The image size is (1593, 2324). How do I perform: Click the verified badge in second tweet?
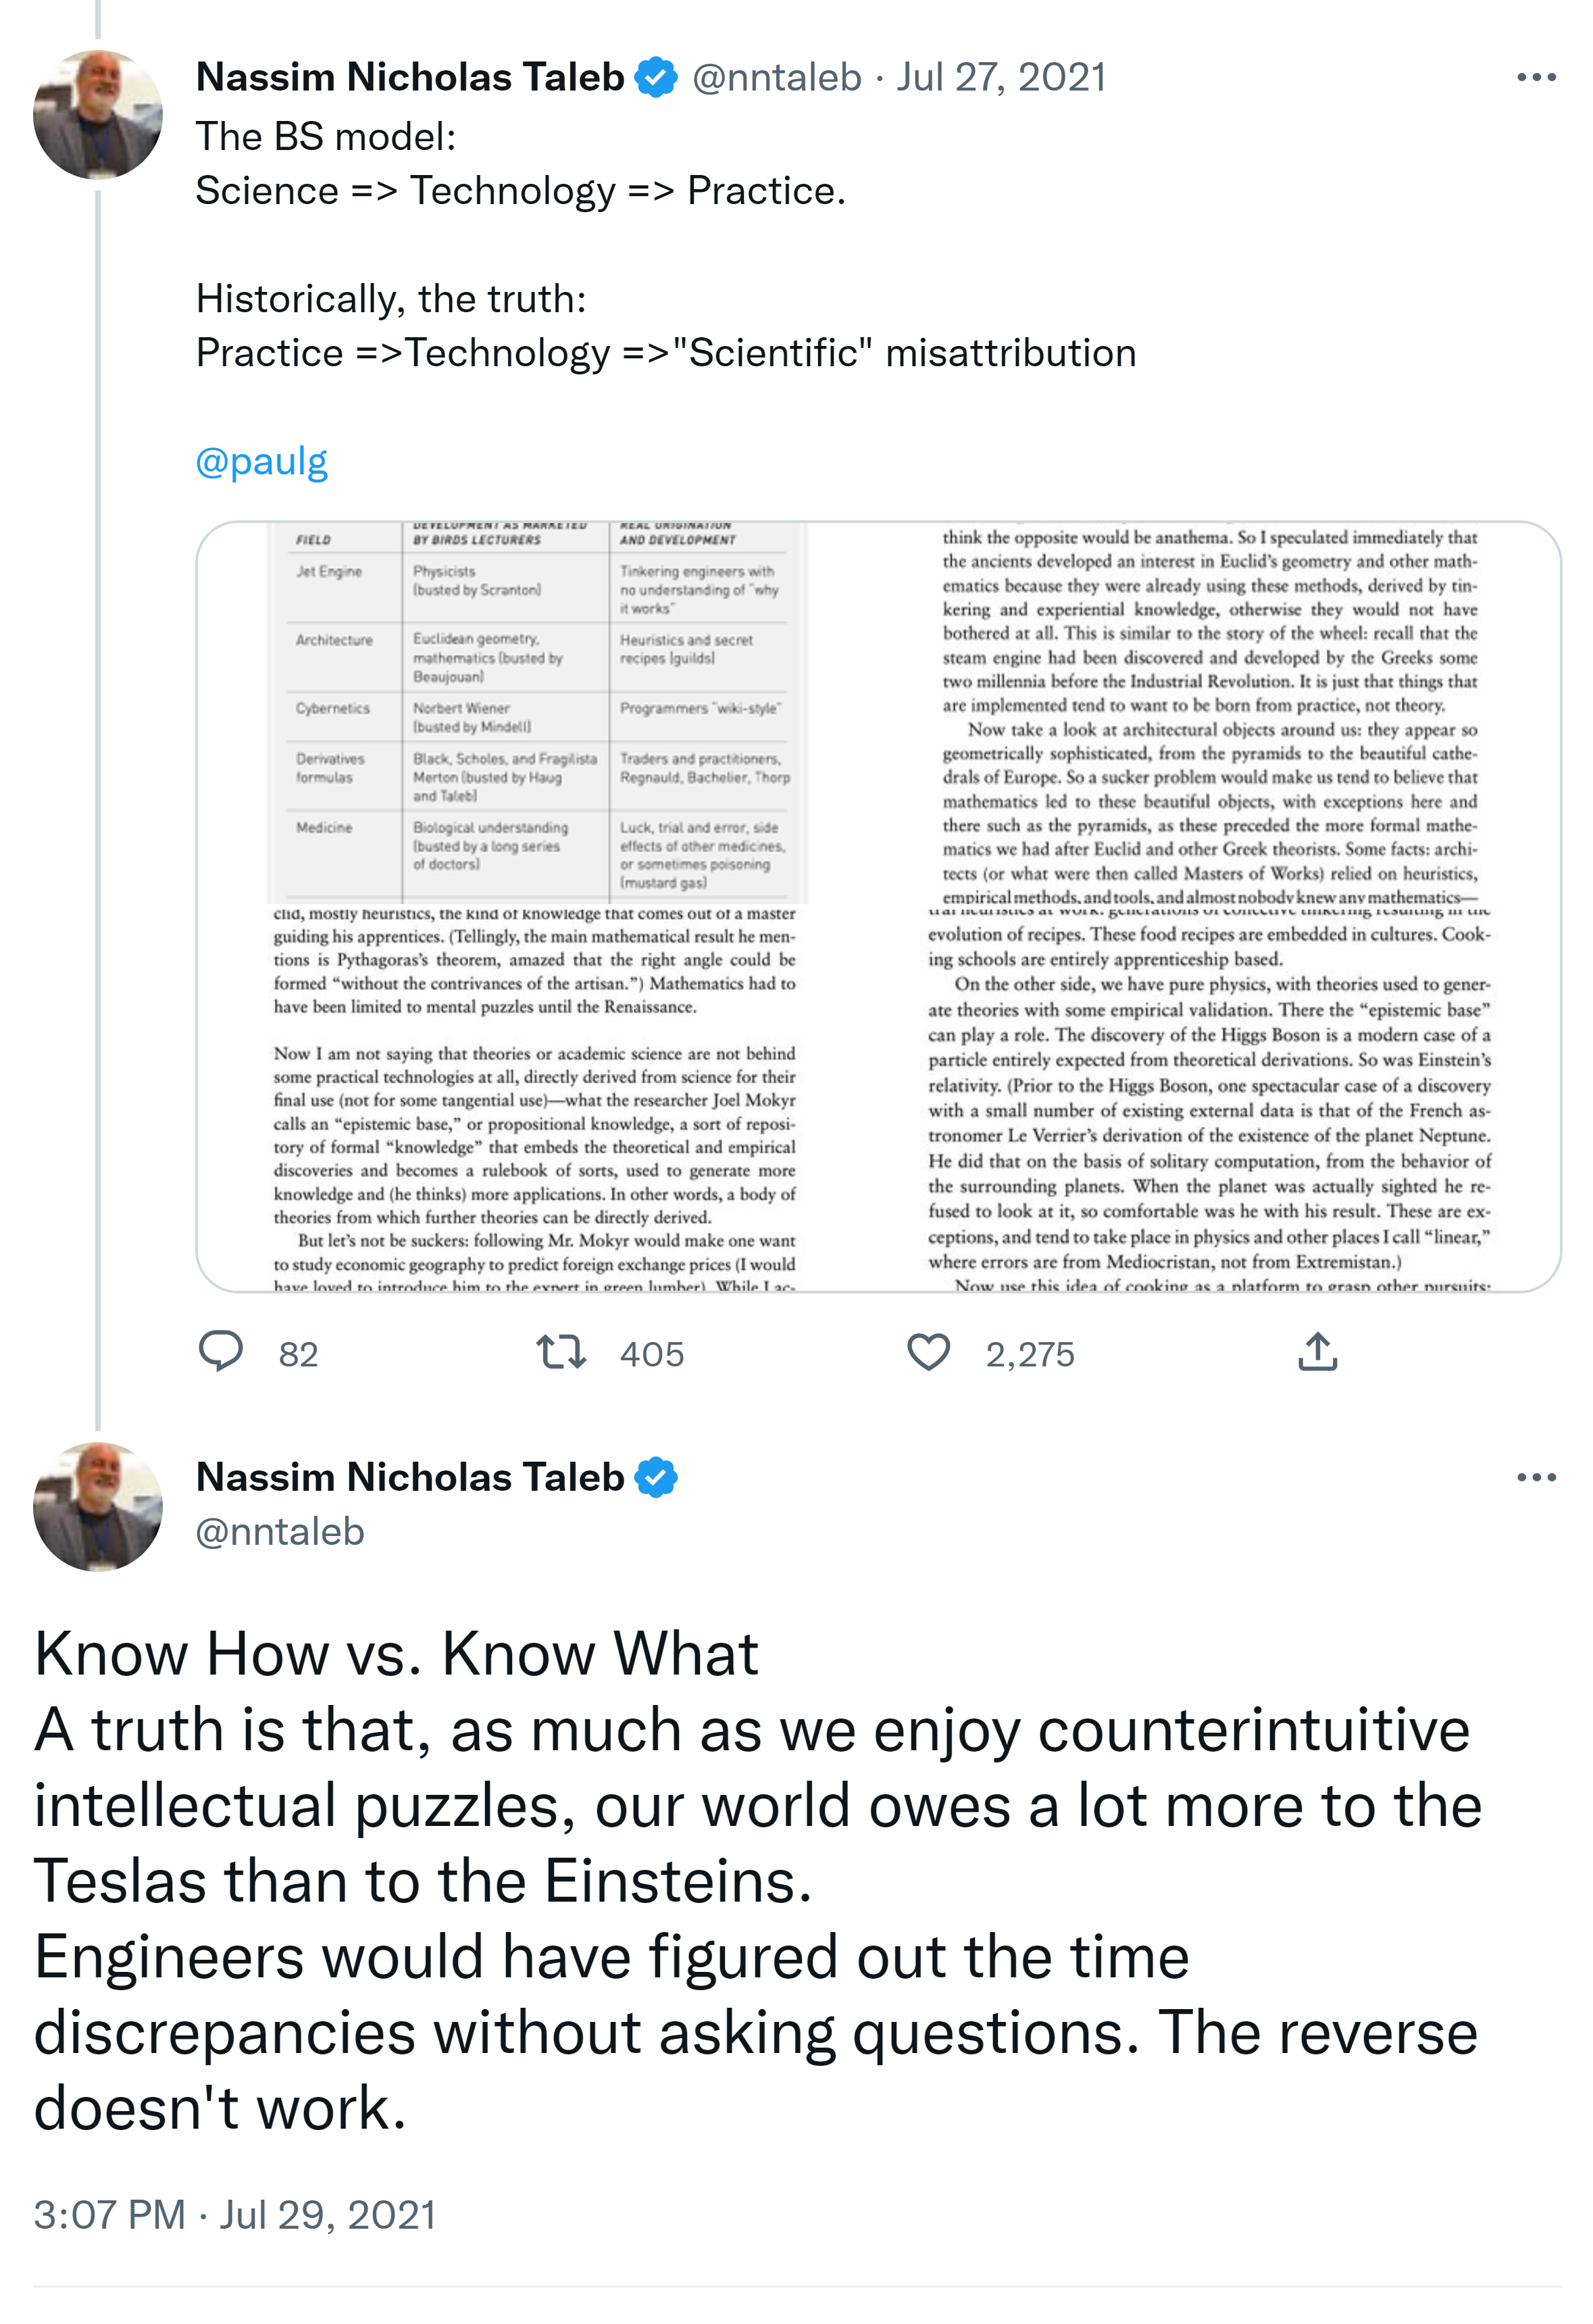(656, 1477)
